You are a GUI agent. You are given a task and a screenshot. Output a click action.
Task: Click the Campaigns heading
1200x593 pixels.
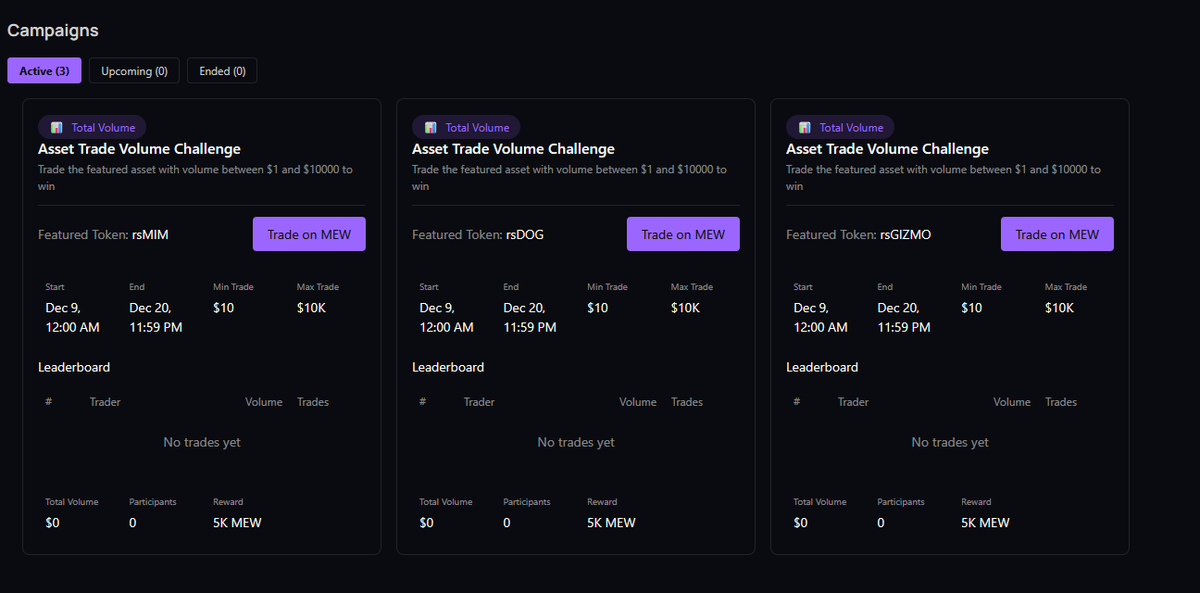pyautogui.click(x=53, y=30)
